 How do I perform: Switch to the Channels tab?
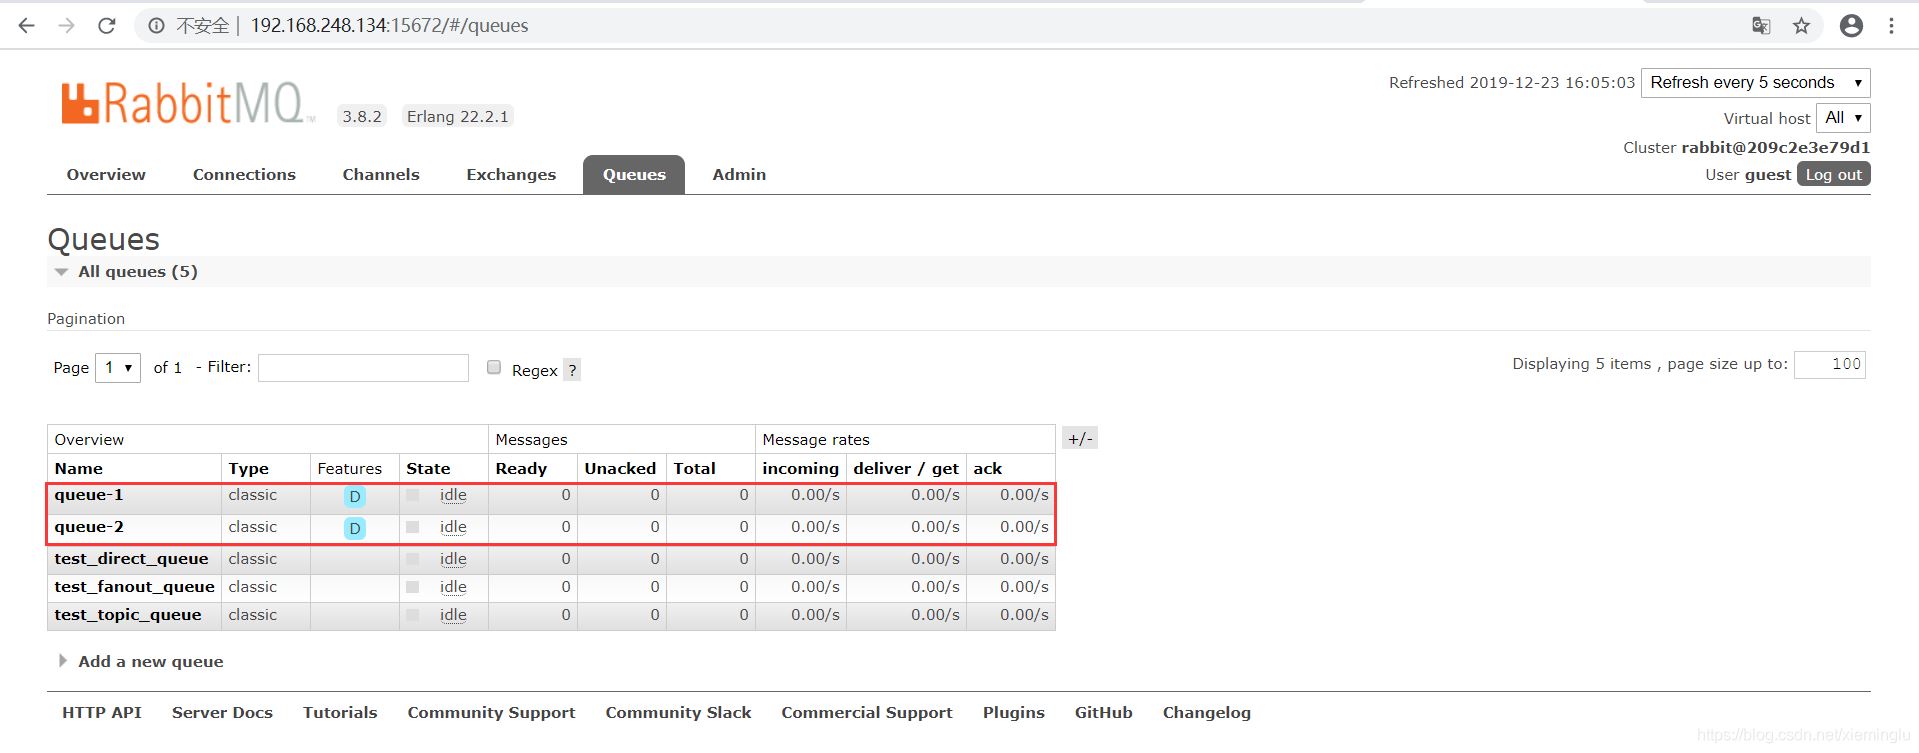381,174
